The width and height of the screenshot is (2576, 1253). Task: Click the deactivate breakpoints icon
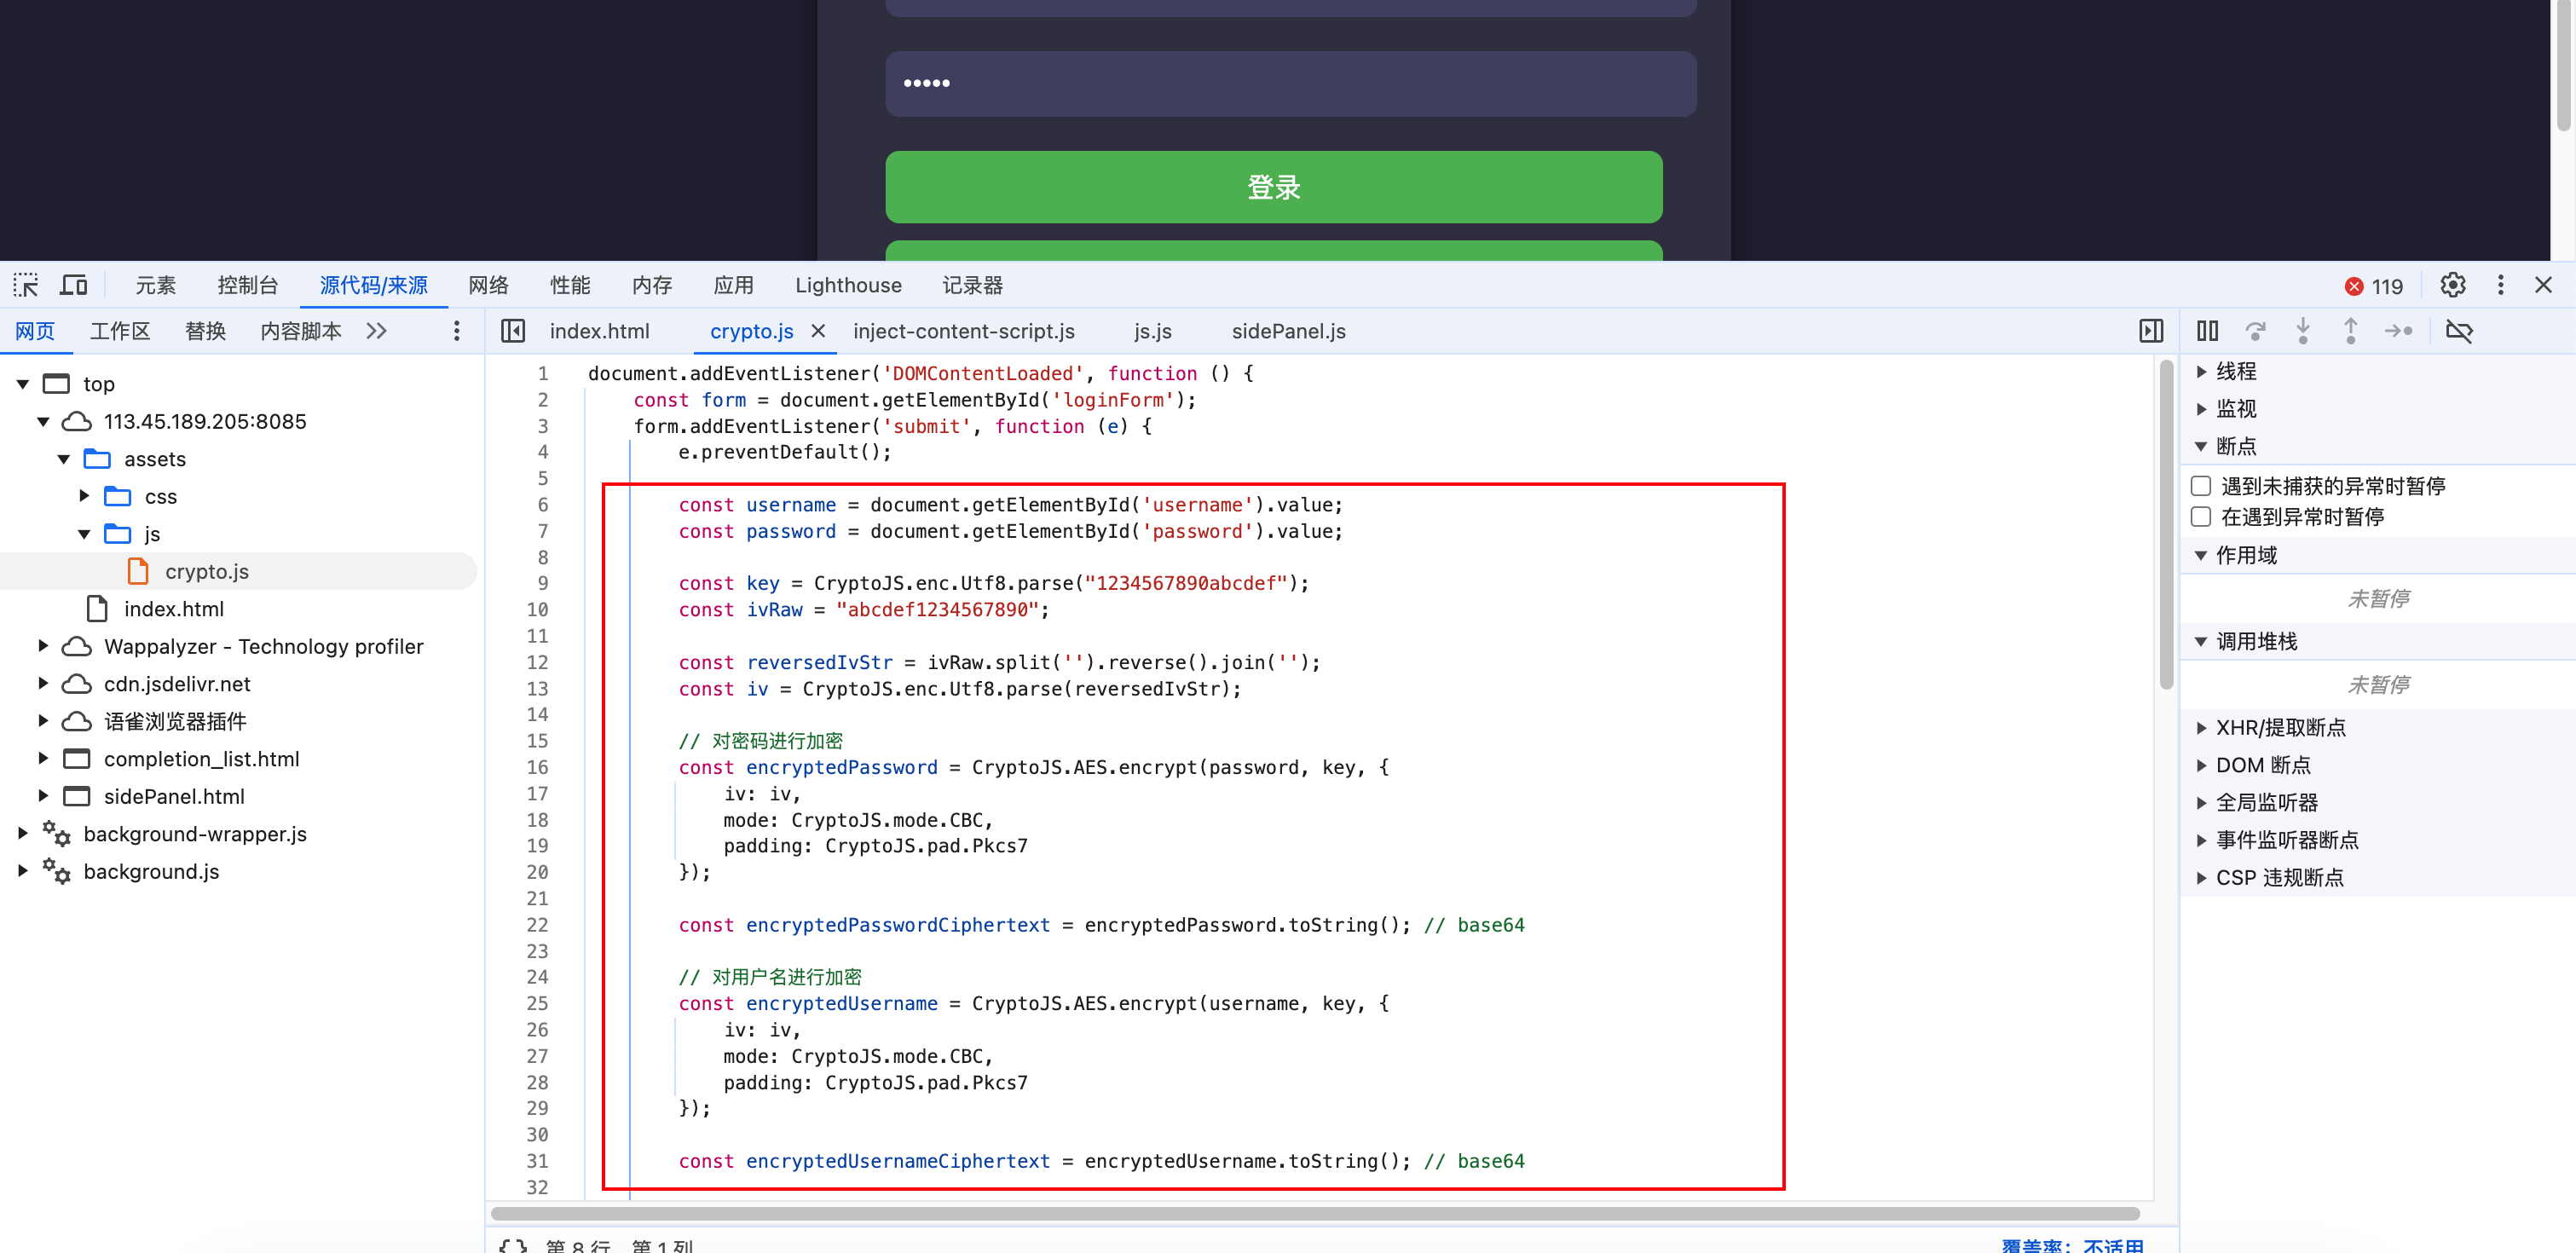pyautogui.click(x=2459, y=331)
